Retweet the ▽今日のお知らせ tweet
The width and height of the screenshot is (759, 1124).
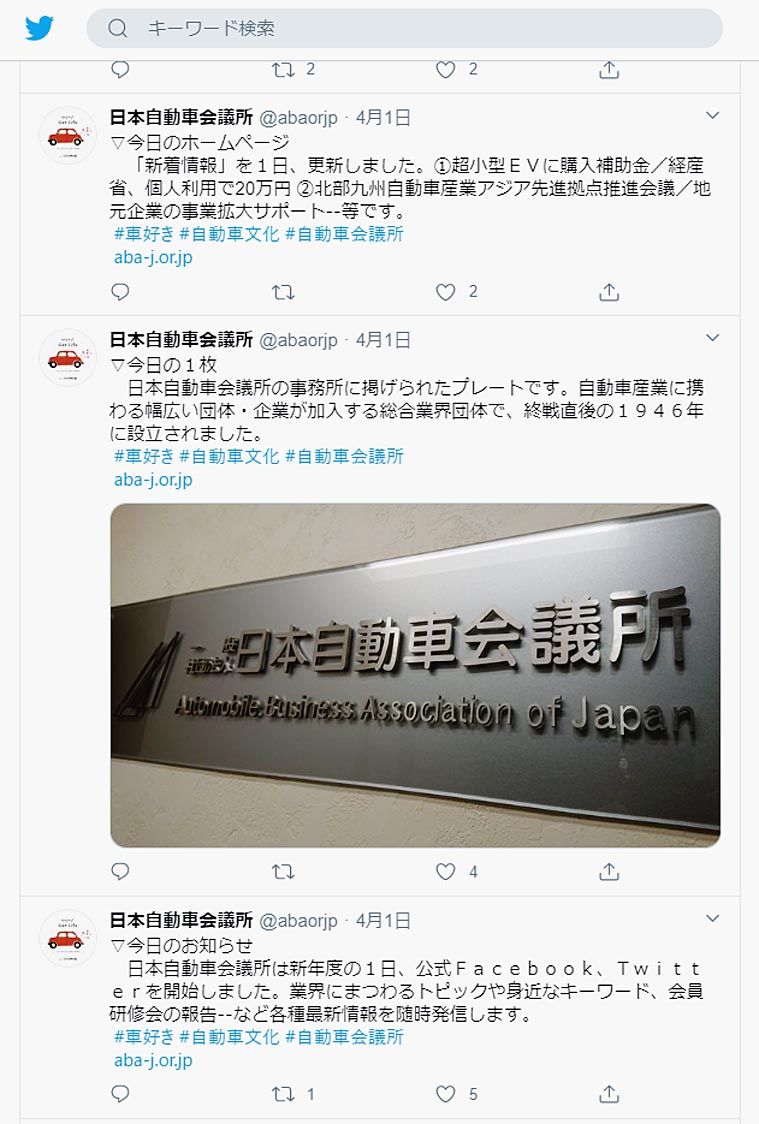click(x=283, y=1094)
